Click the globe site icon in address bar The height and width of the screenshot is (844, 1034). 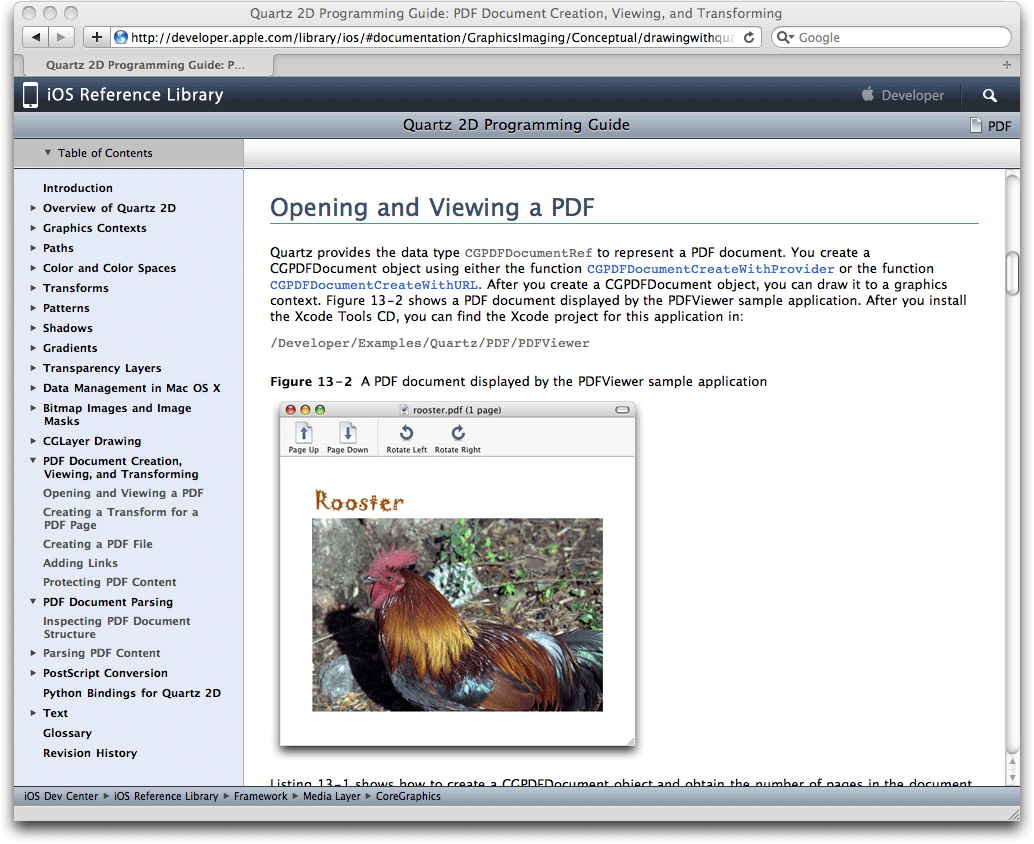pyautogui.click(x=121, y=37)
